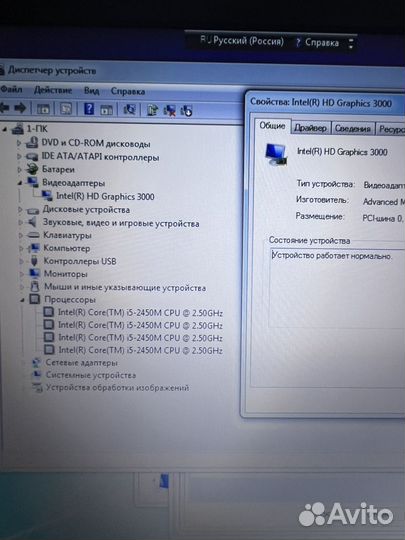This screenshot has width=405, height=540.
Task: Click the show/hide console tree icon
Action: click(x=43, y=108)
